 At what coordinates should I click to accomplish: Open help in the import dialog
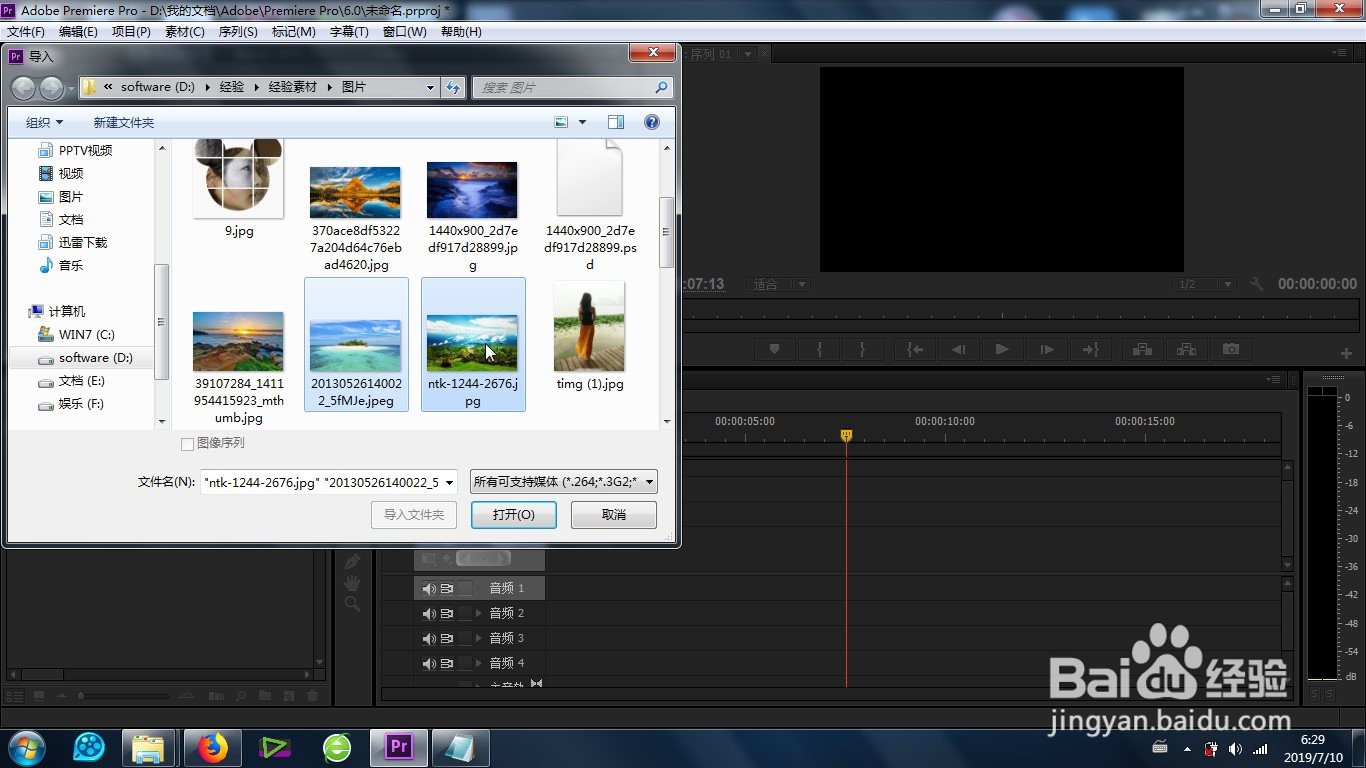tap(652, 122)
